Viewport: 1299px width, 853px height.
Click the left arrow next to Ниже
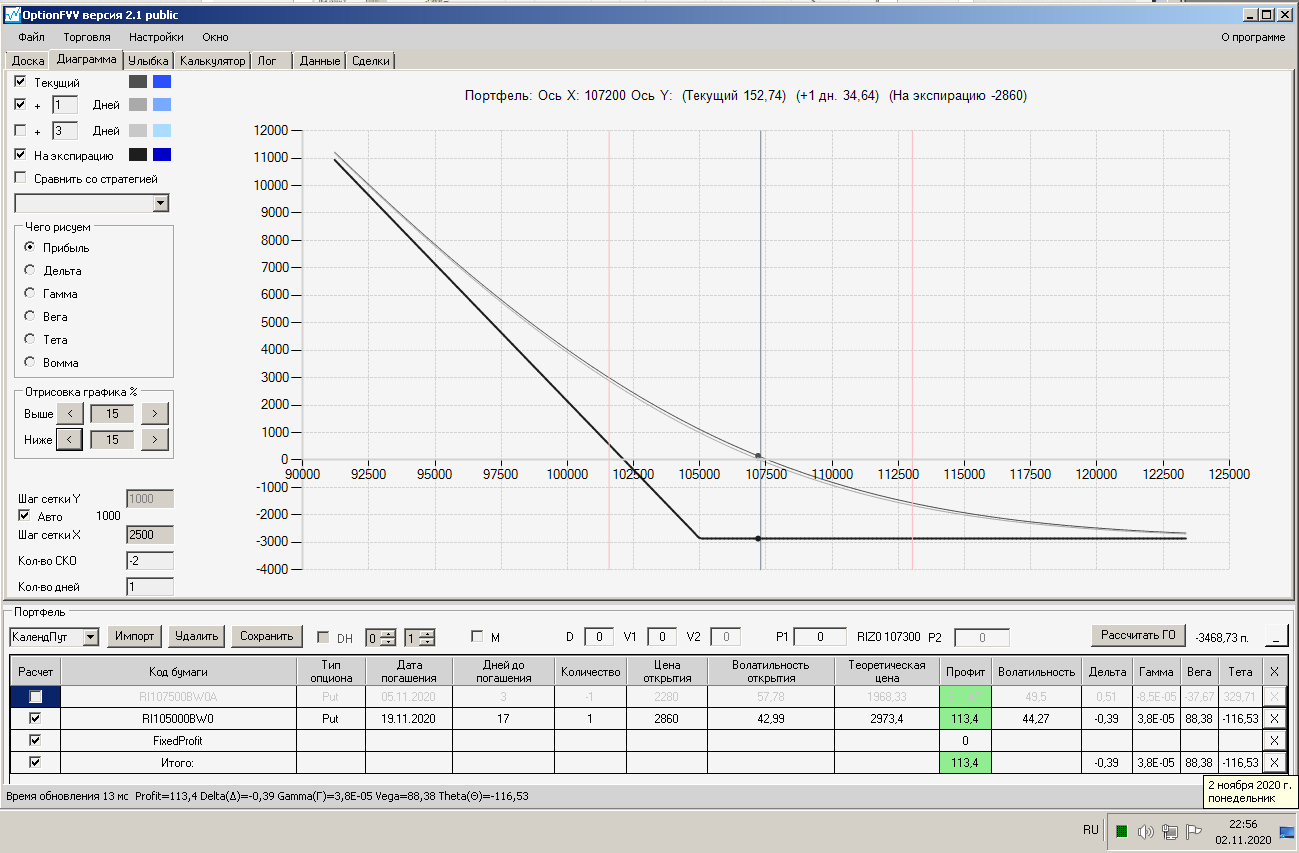pos(69,439)
